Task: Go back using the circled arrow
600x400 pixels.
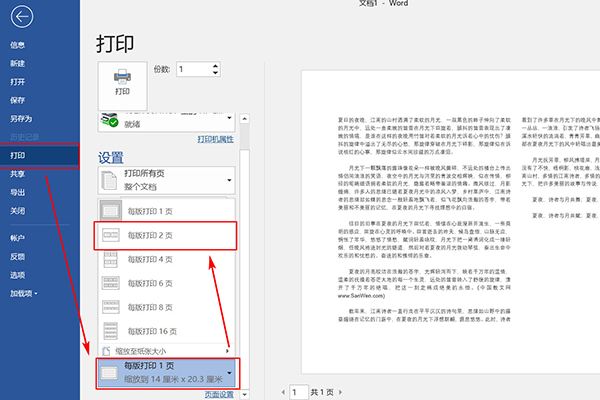Action: coord(22,16)
